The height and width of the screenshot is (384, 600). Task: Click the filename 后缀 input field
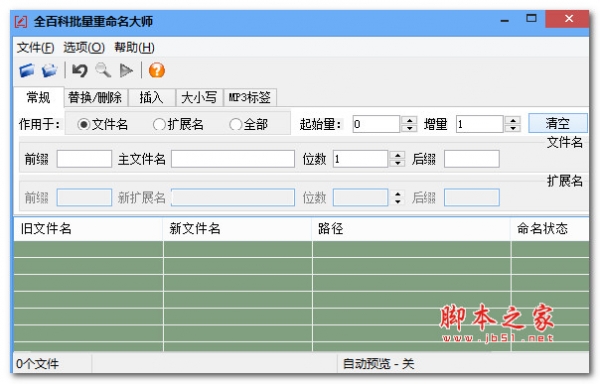(471, 159)
